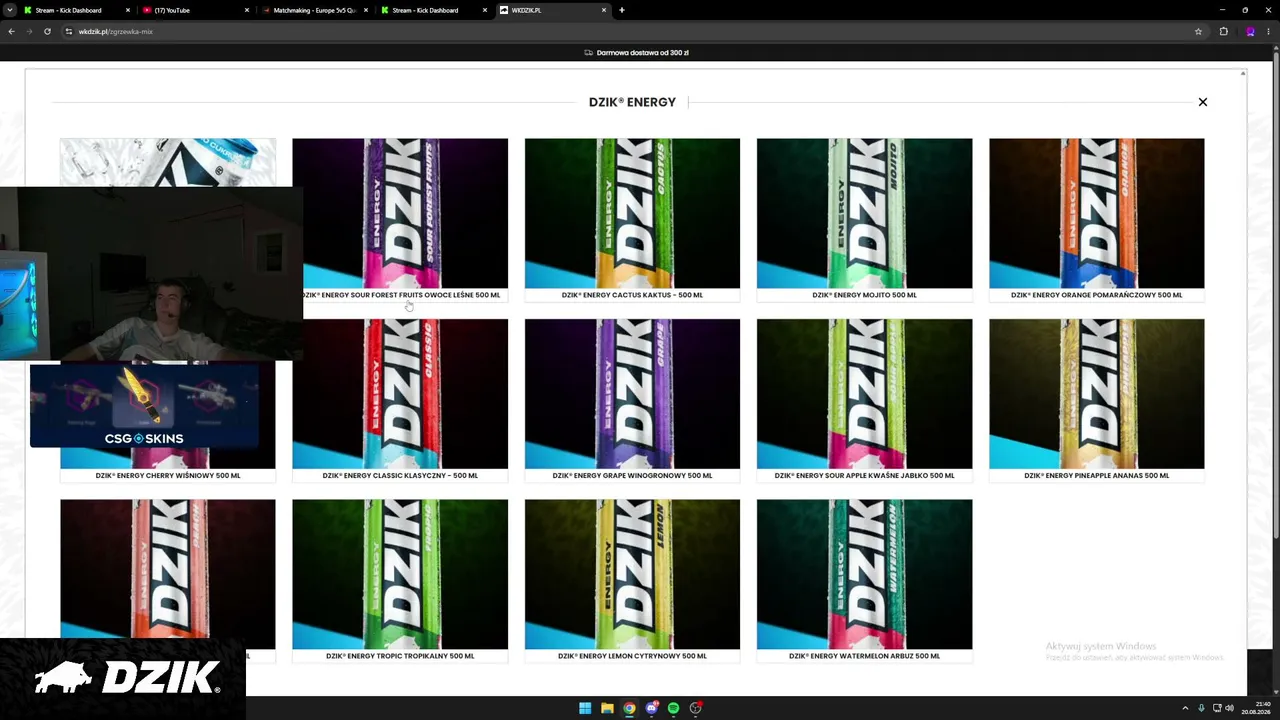Screen dimensions: 1280x720
Task: Open the Chrome profile avatar
Action: [1250, 31]
